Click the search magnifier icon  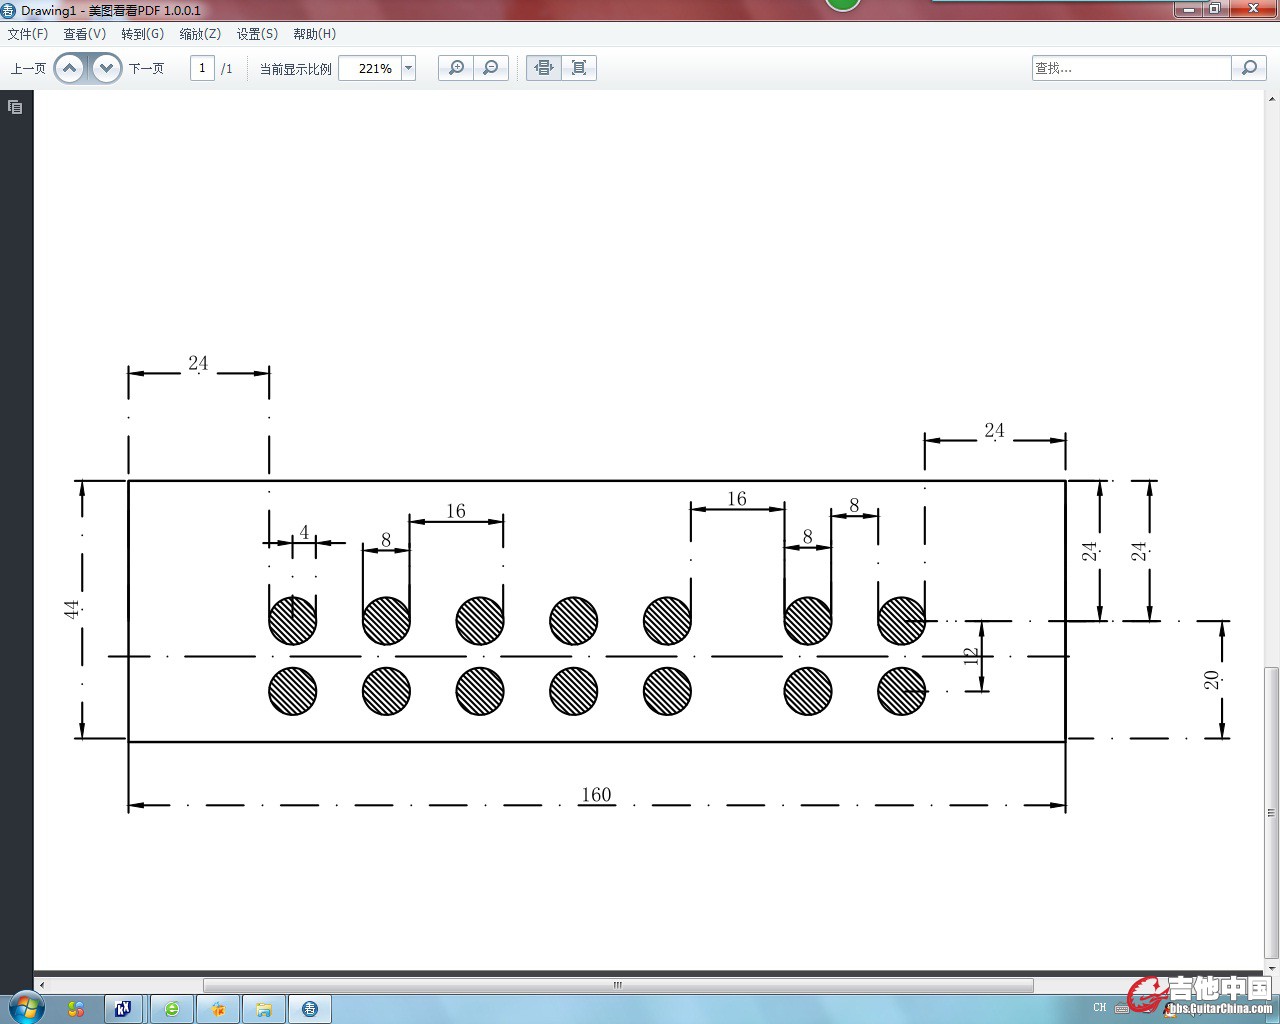(x=1249, y=68)
